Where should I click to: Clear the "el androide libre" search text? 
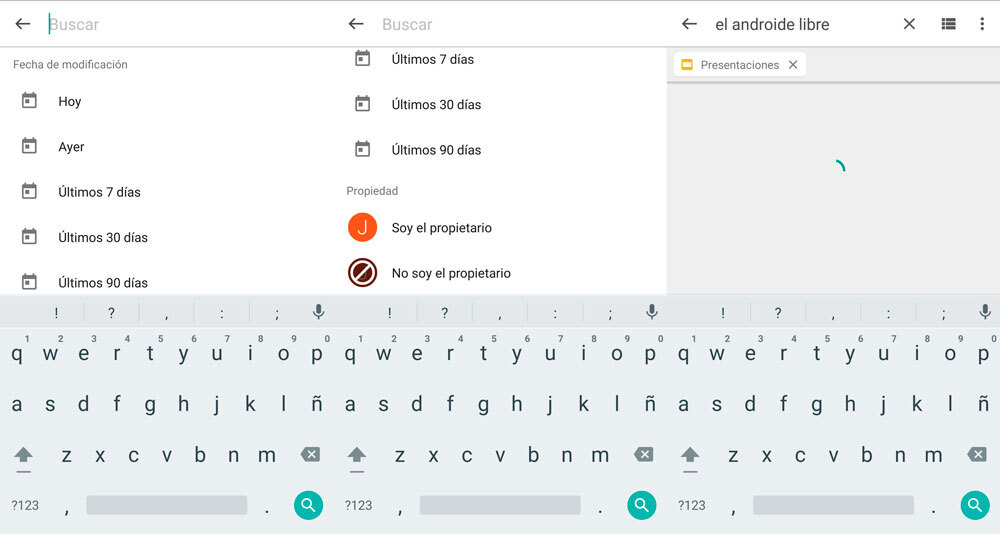[x=909, y=24]
